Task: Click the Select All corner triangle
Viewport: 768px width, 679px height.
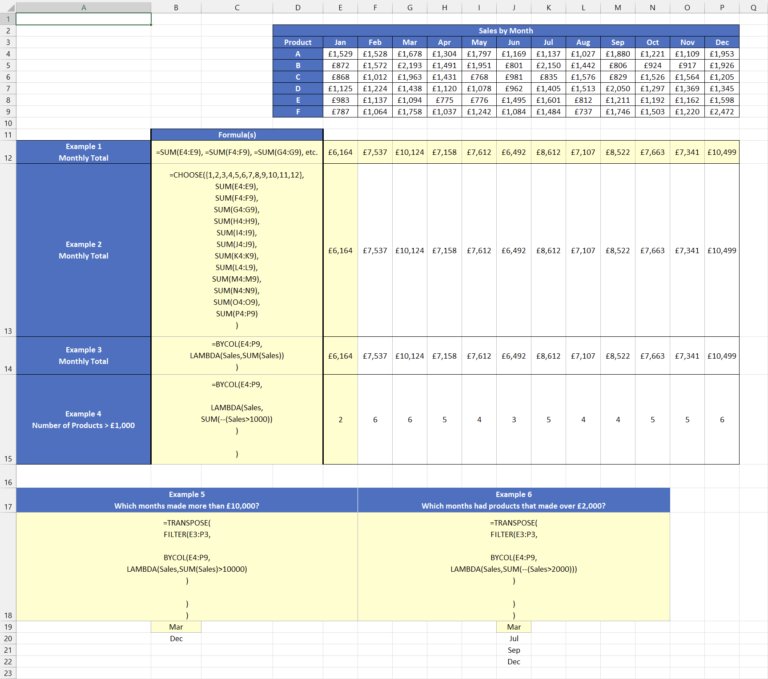Action: click(7, 7)
